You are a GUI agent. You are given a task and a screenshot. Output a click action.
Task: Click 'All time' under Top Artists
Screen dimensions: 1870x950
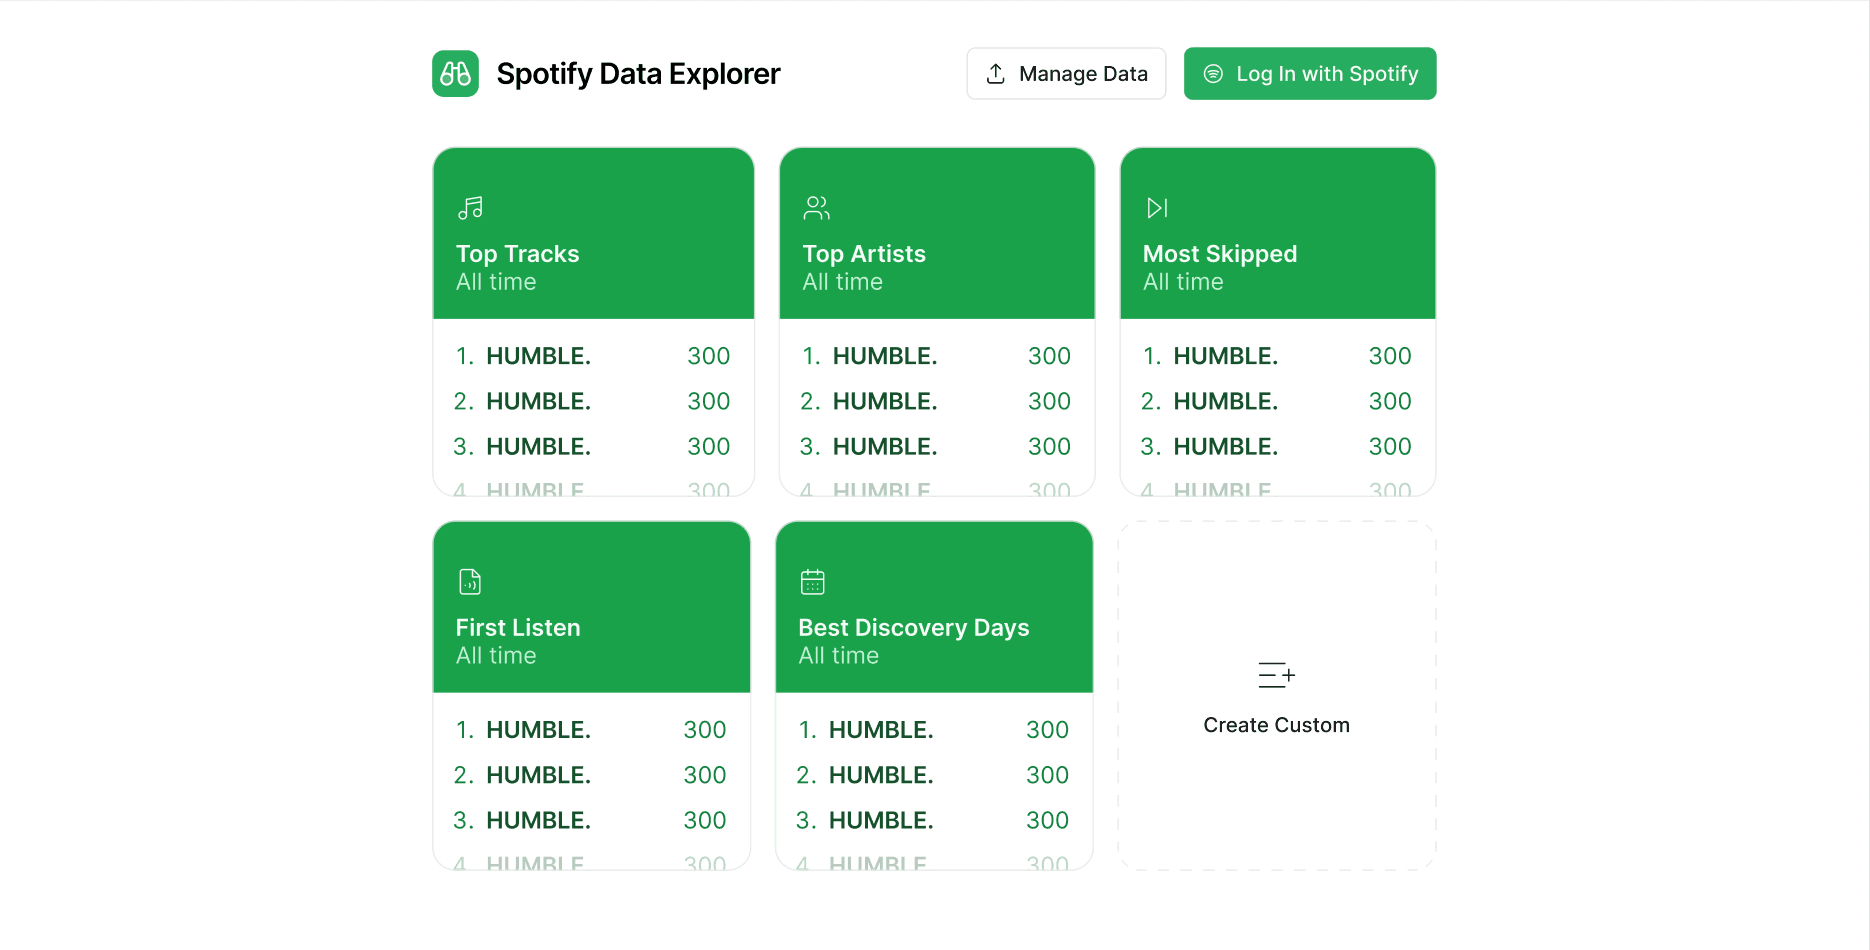[x=842, y=282]
